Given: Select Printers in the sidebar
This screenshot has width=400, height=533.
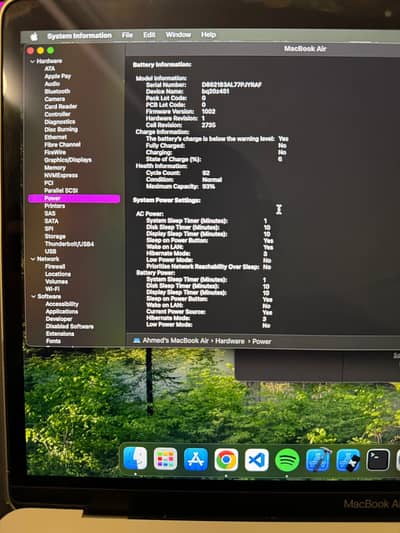Looking at the screenshot, I should coord(55,206).
